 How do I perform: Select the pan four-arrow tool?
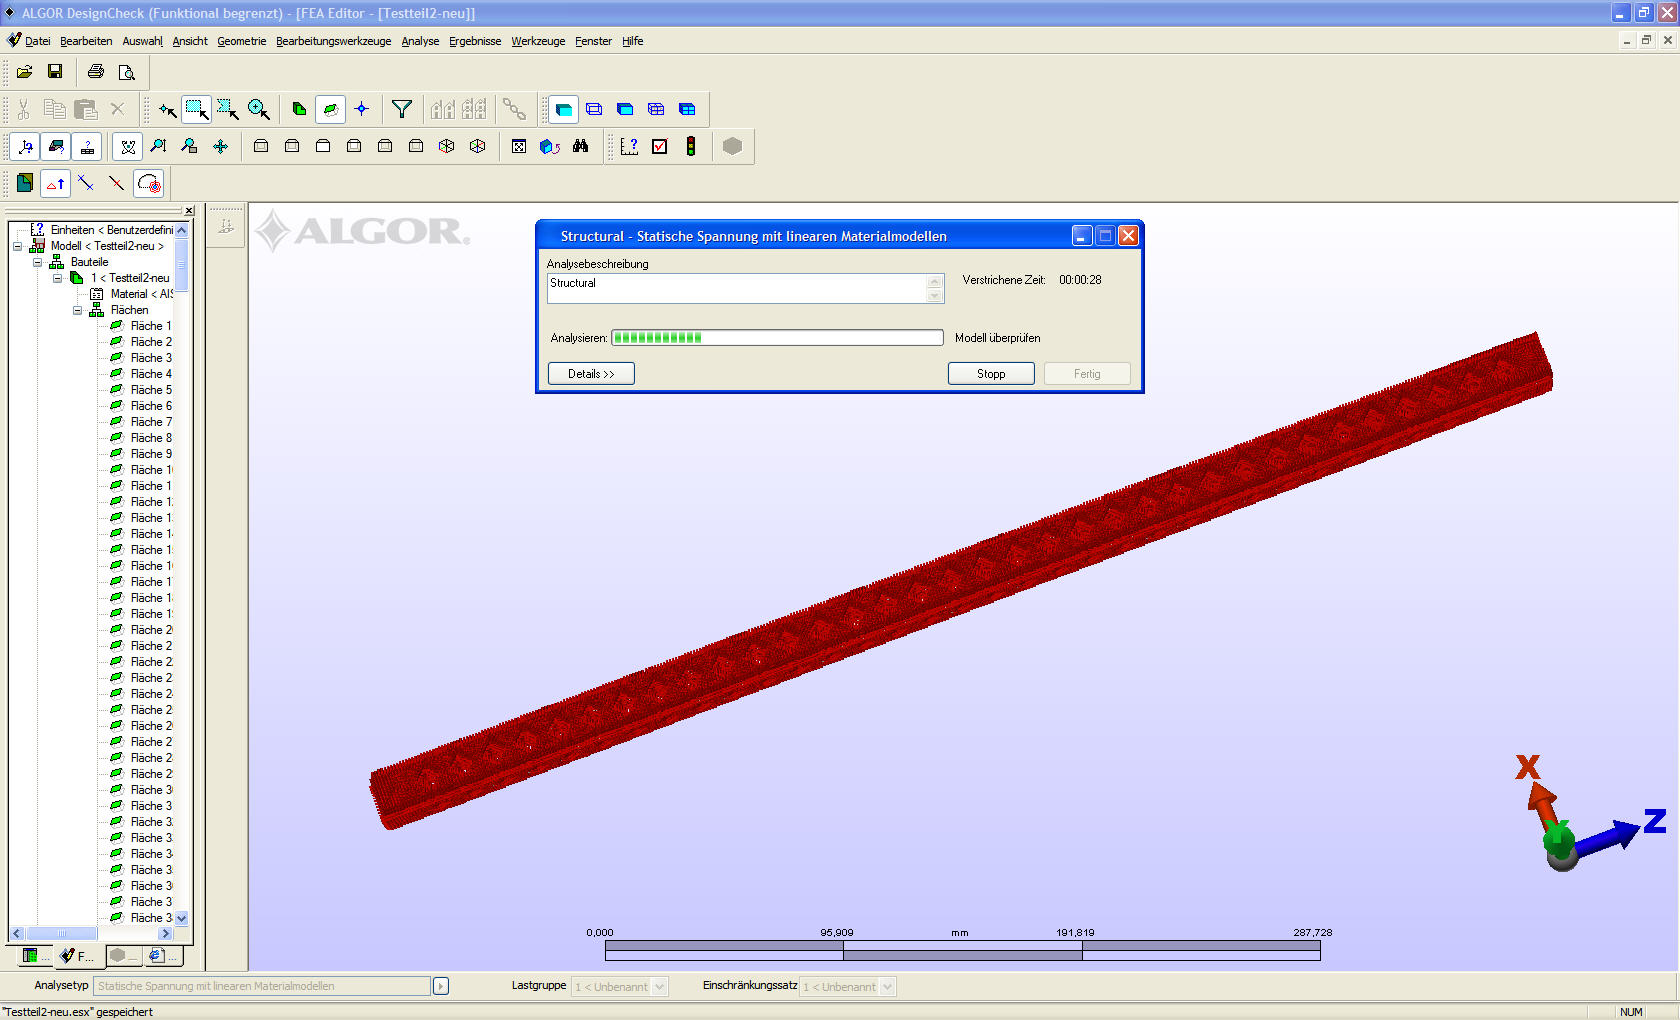[x=220, y=147]
